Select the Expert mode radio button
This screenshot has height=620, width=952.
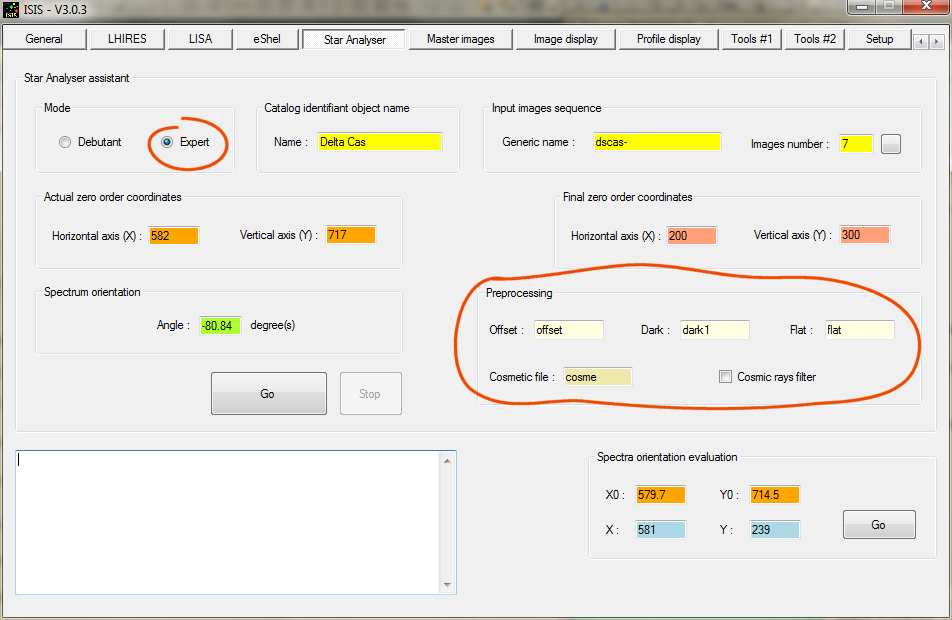(167, 142)
